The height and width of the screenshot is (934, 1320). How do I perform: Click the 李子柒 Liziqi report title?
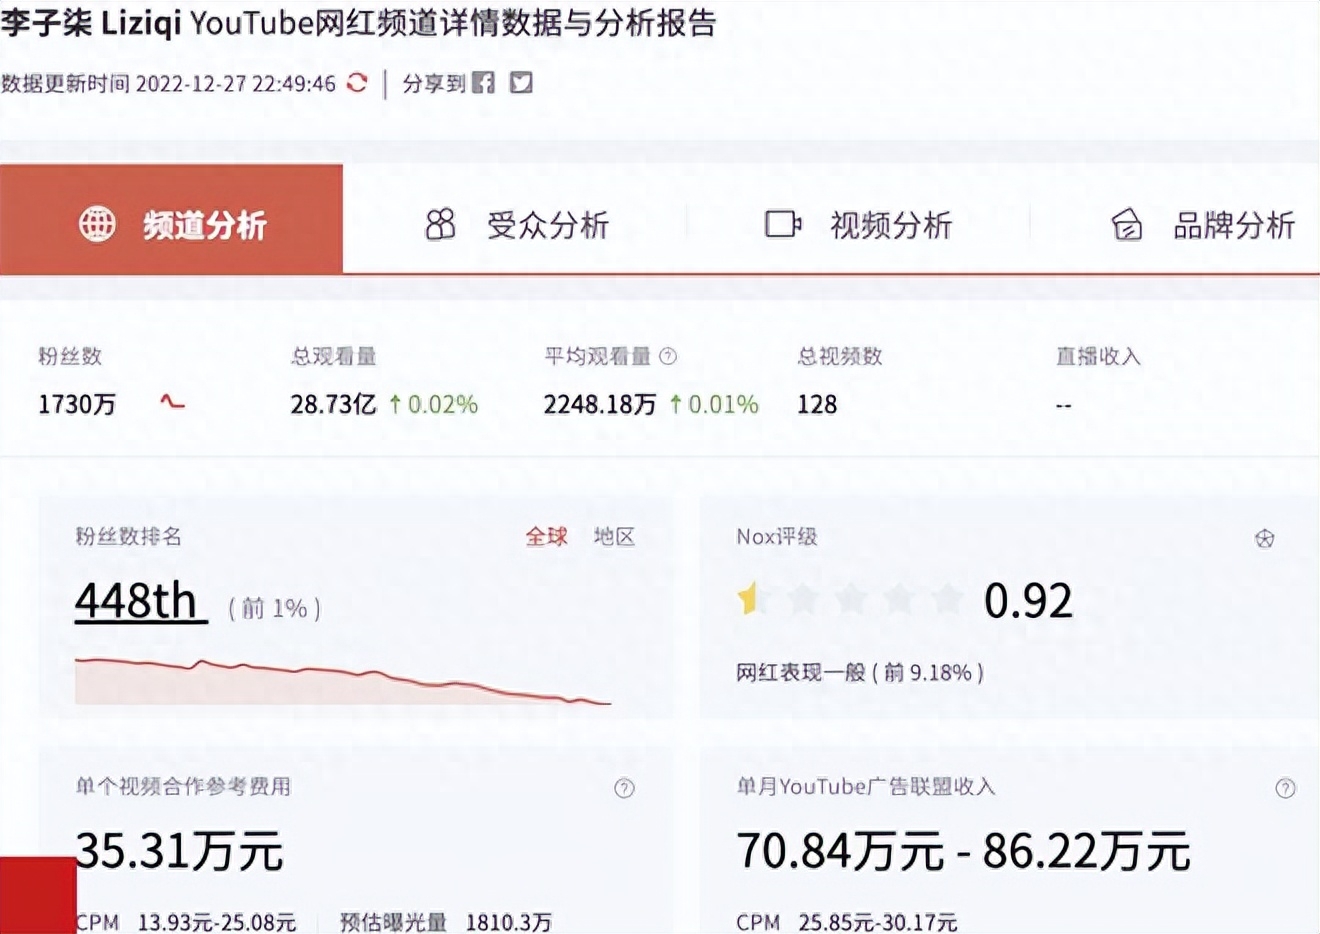[358, 22]
